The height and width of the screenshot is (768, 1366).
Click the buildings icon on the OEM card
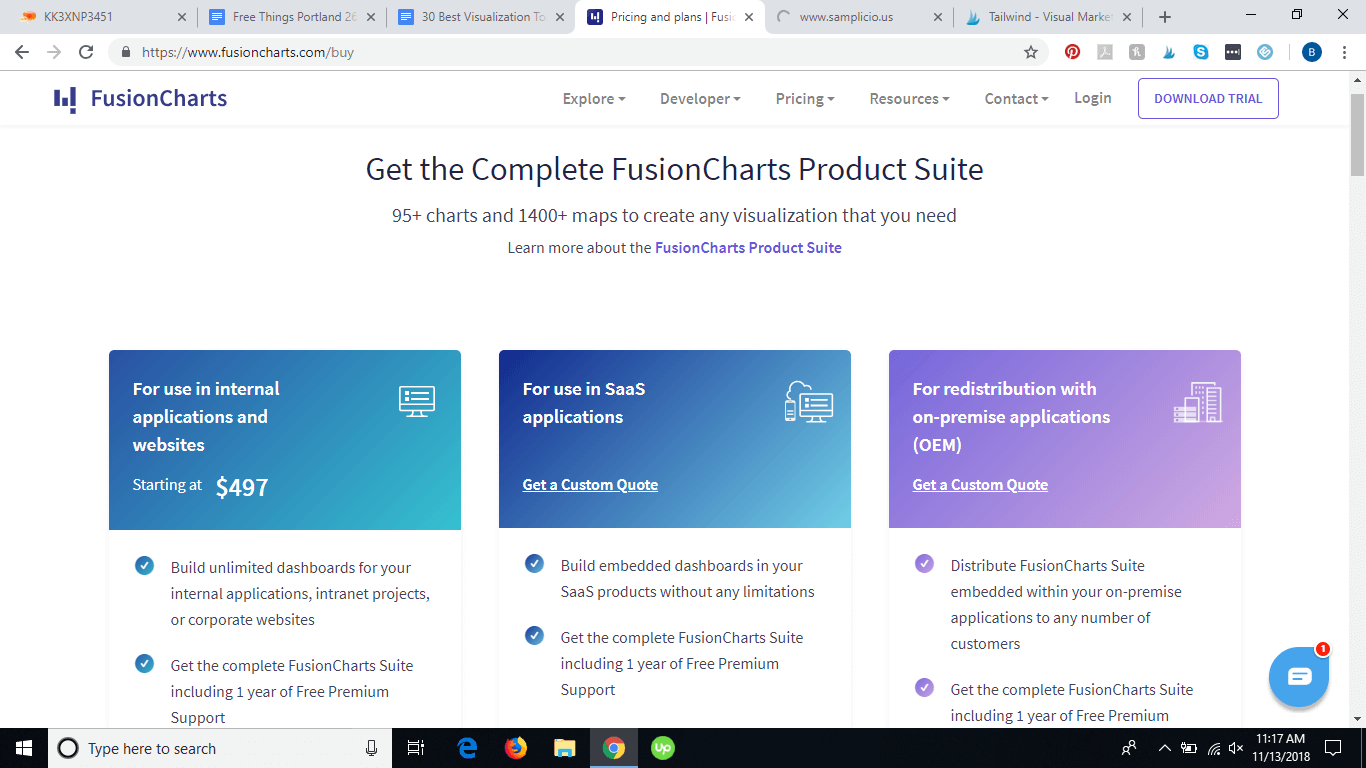[x=1198, y=403]
